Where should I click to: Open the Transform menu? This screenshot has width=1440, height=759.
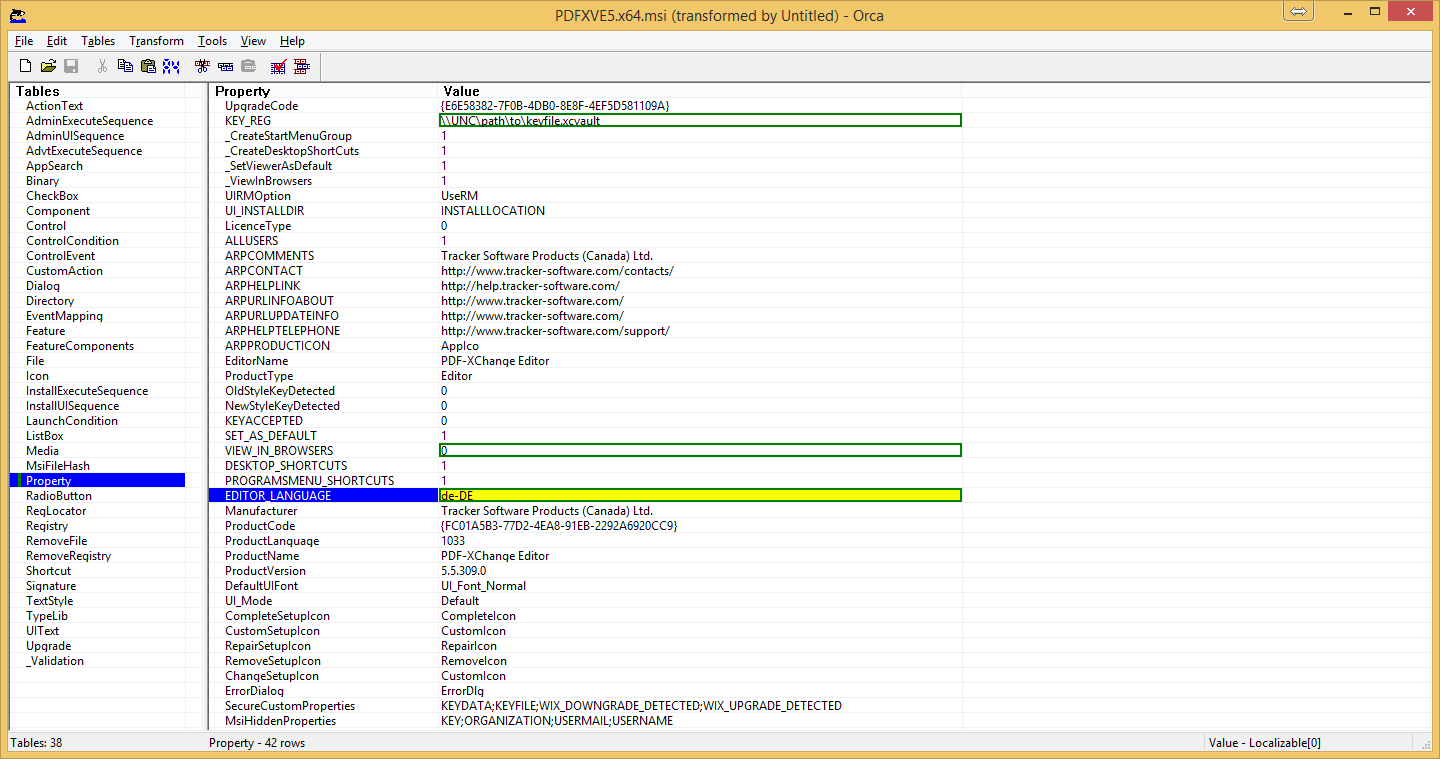tap(156, 41)
